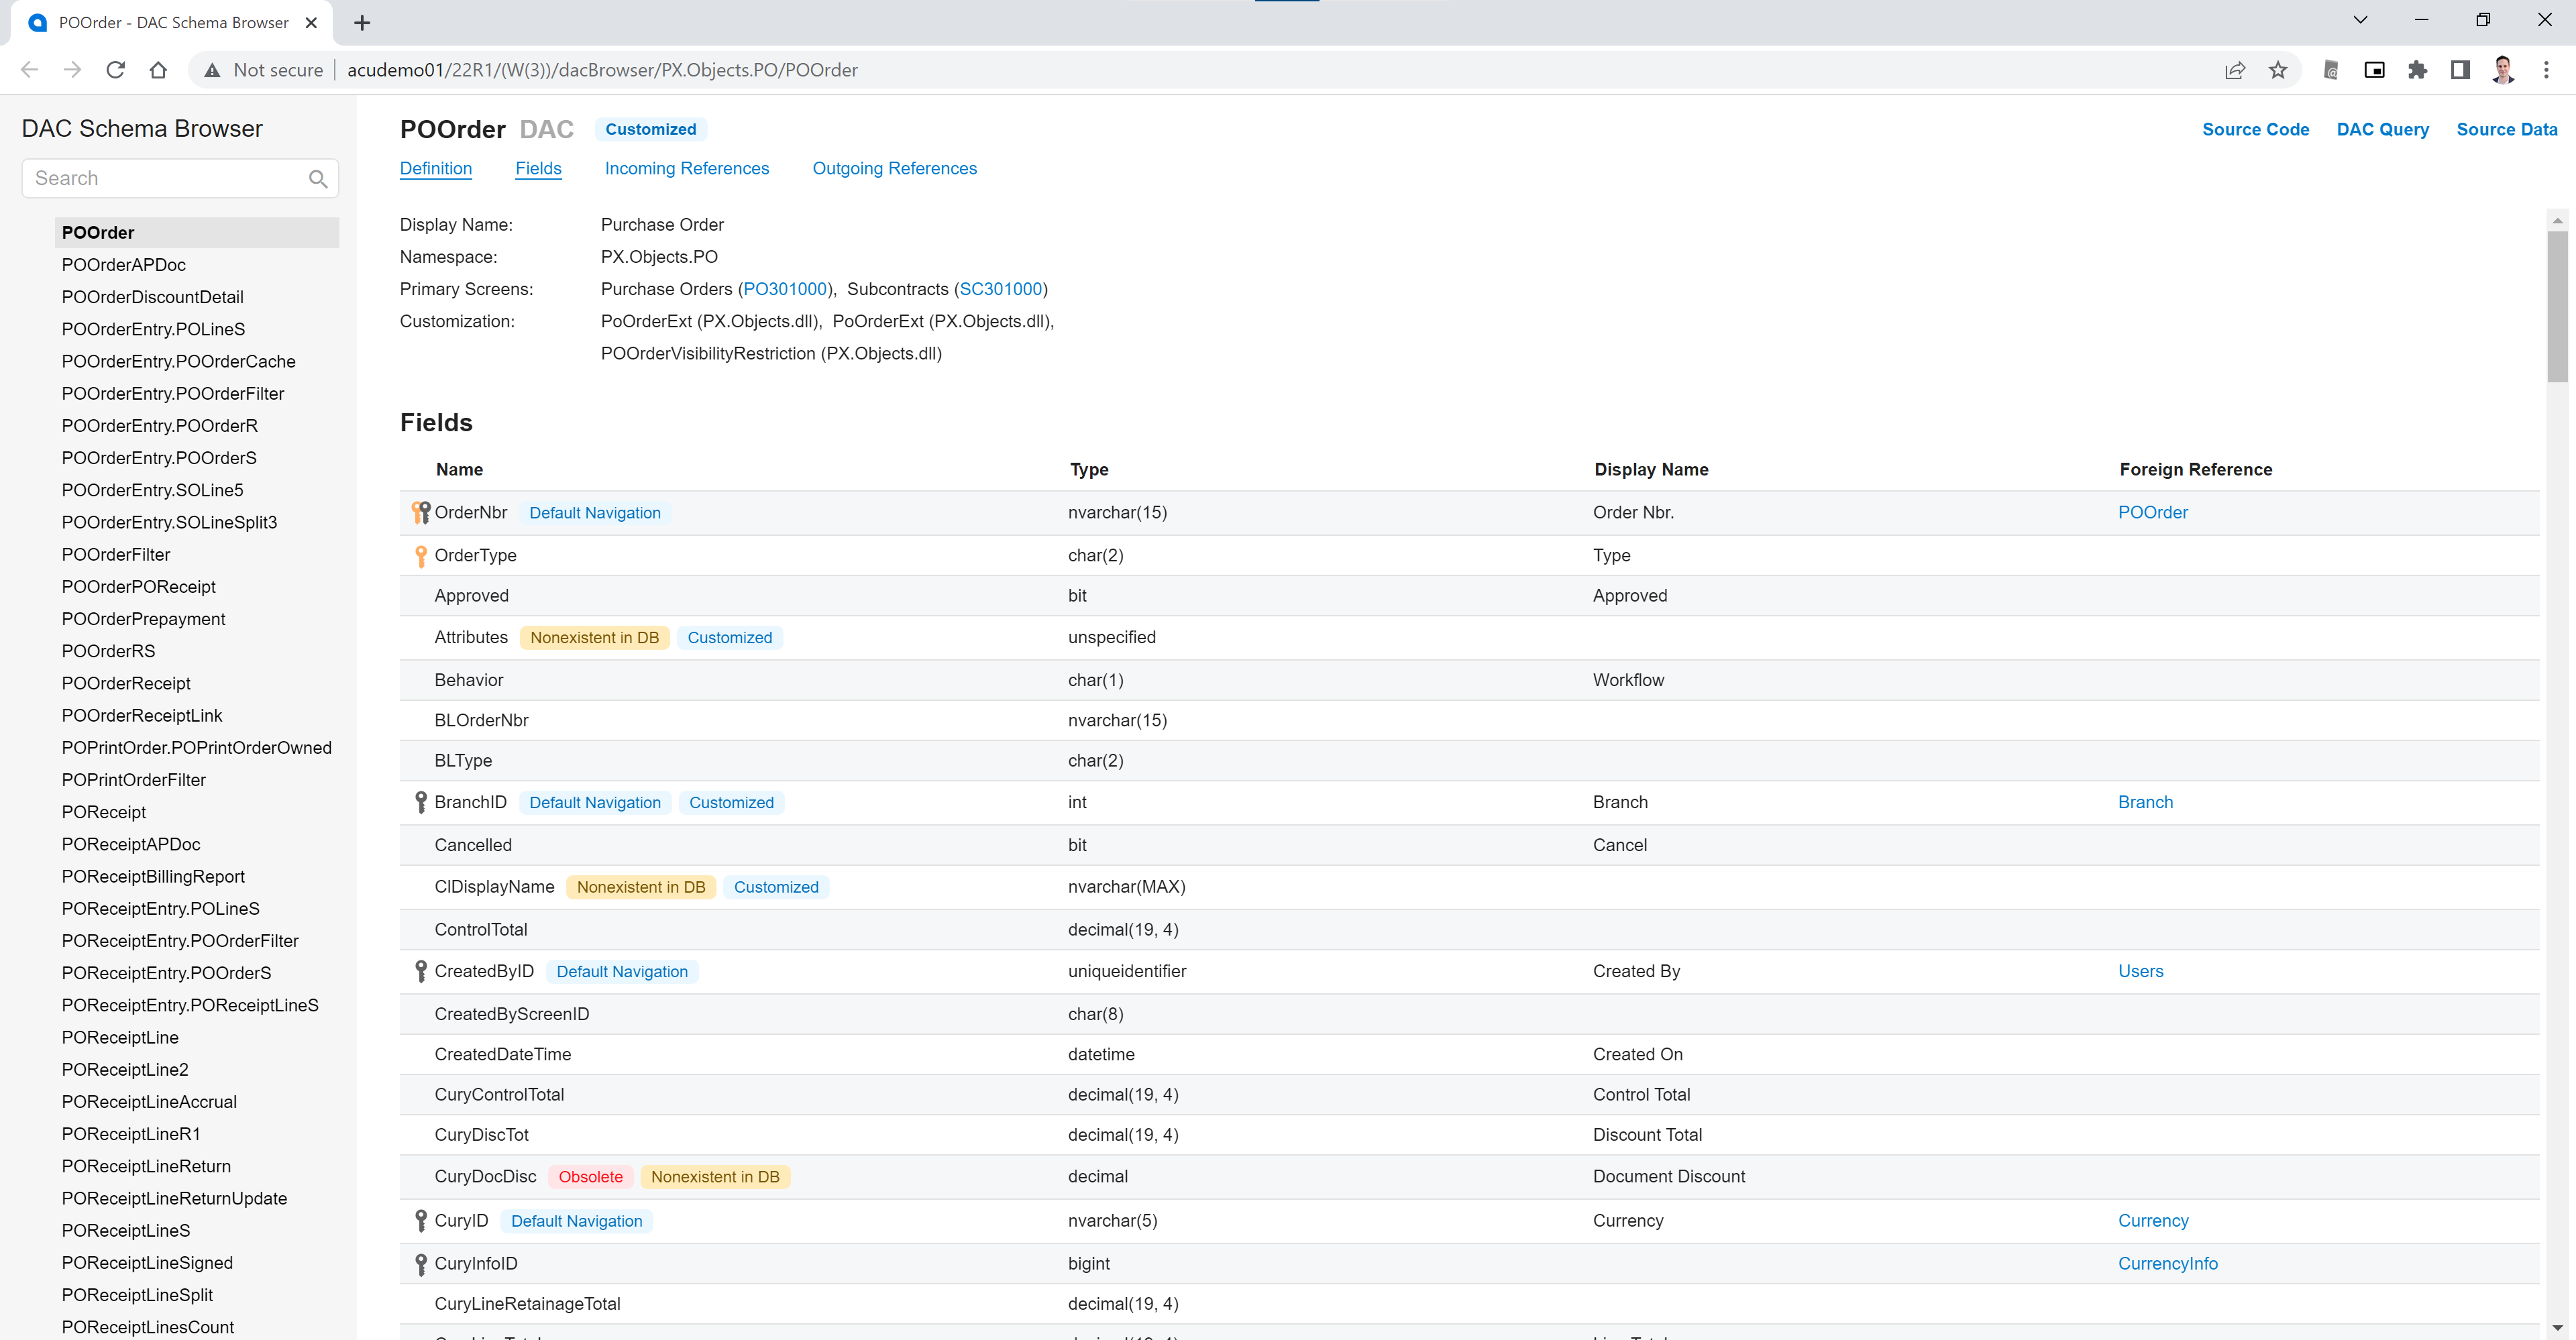Click the key icon beside CuryInfoID
The width and height of the screenshot is (2576, 1340).
pyautogui.click(x=421, y=1264)
